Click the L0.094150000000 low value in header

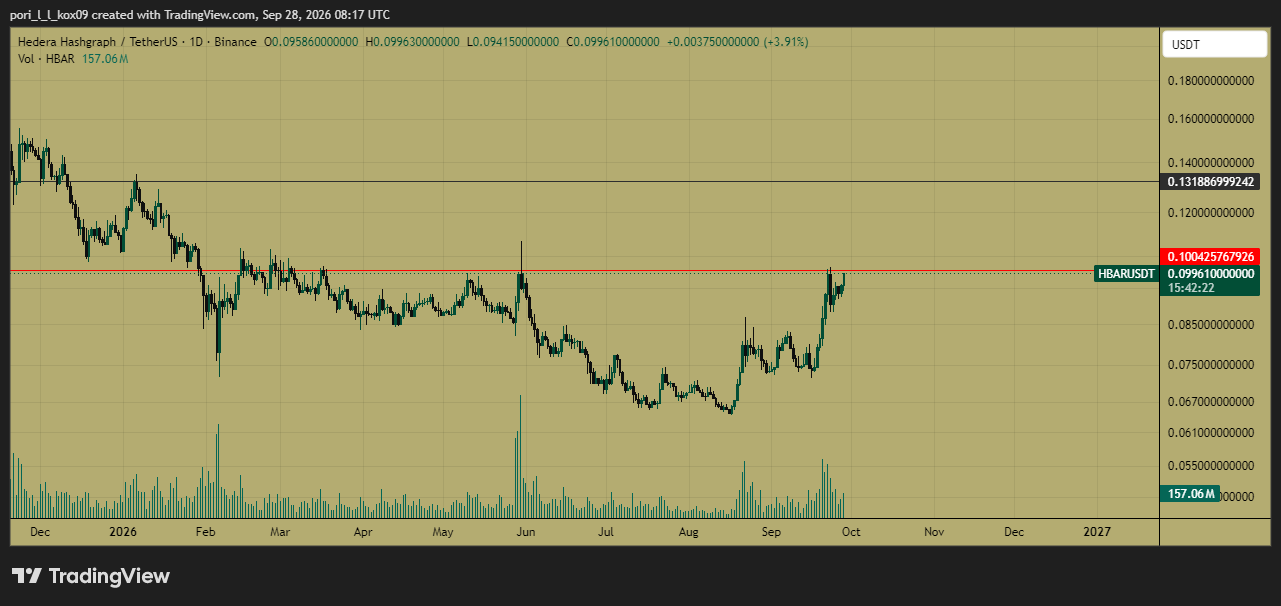pos(513,42)
